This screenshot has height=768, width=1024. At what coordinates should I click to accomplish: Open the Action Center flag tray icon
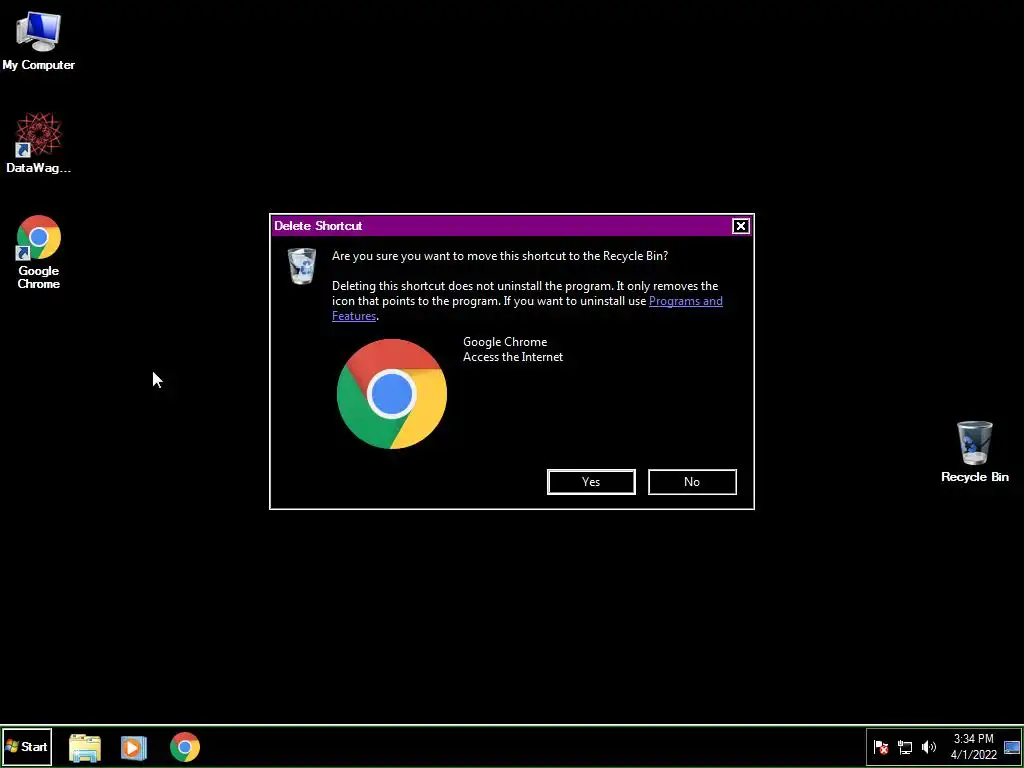[881, 747]
